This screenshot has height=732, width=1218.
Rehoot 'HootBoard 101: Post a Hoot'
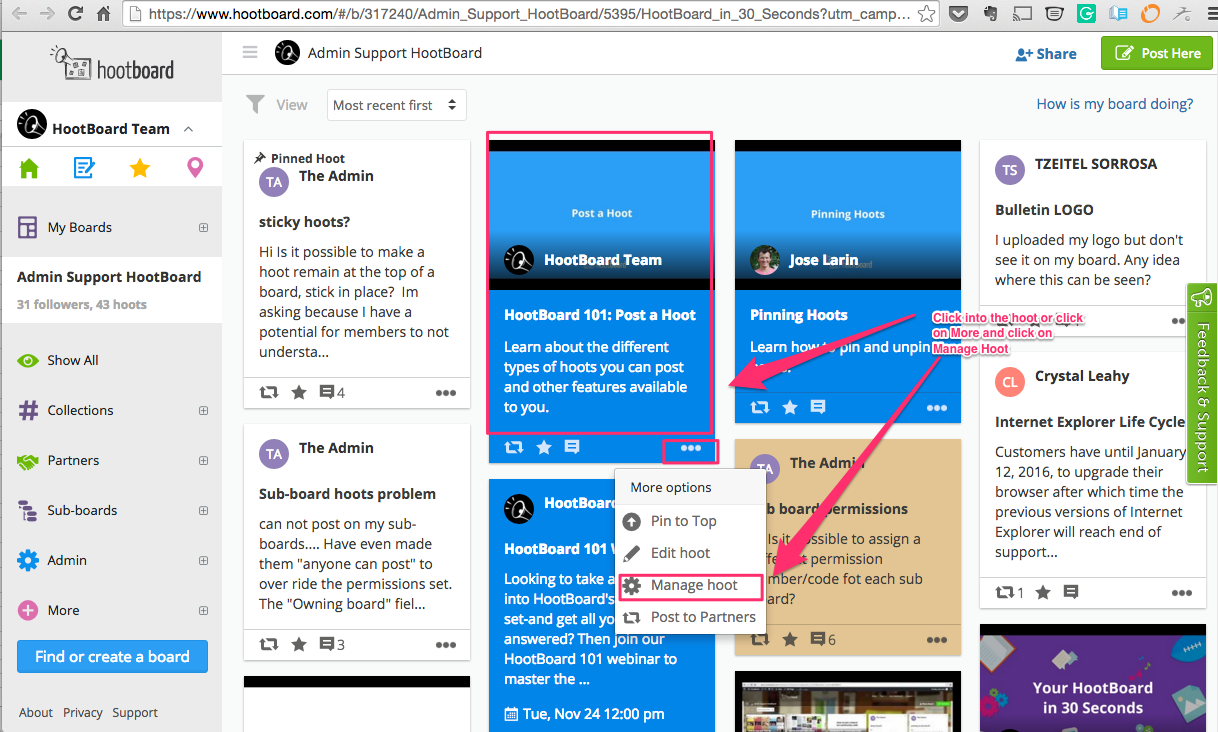coord(514,448)
